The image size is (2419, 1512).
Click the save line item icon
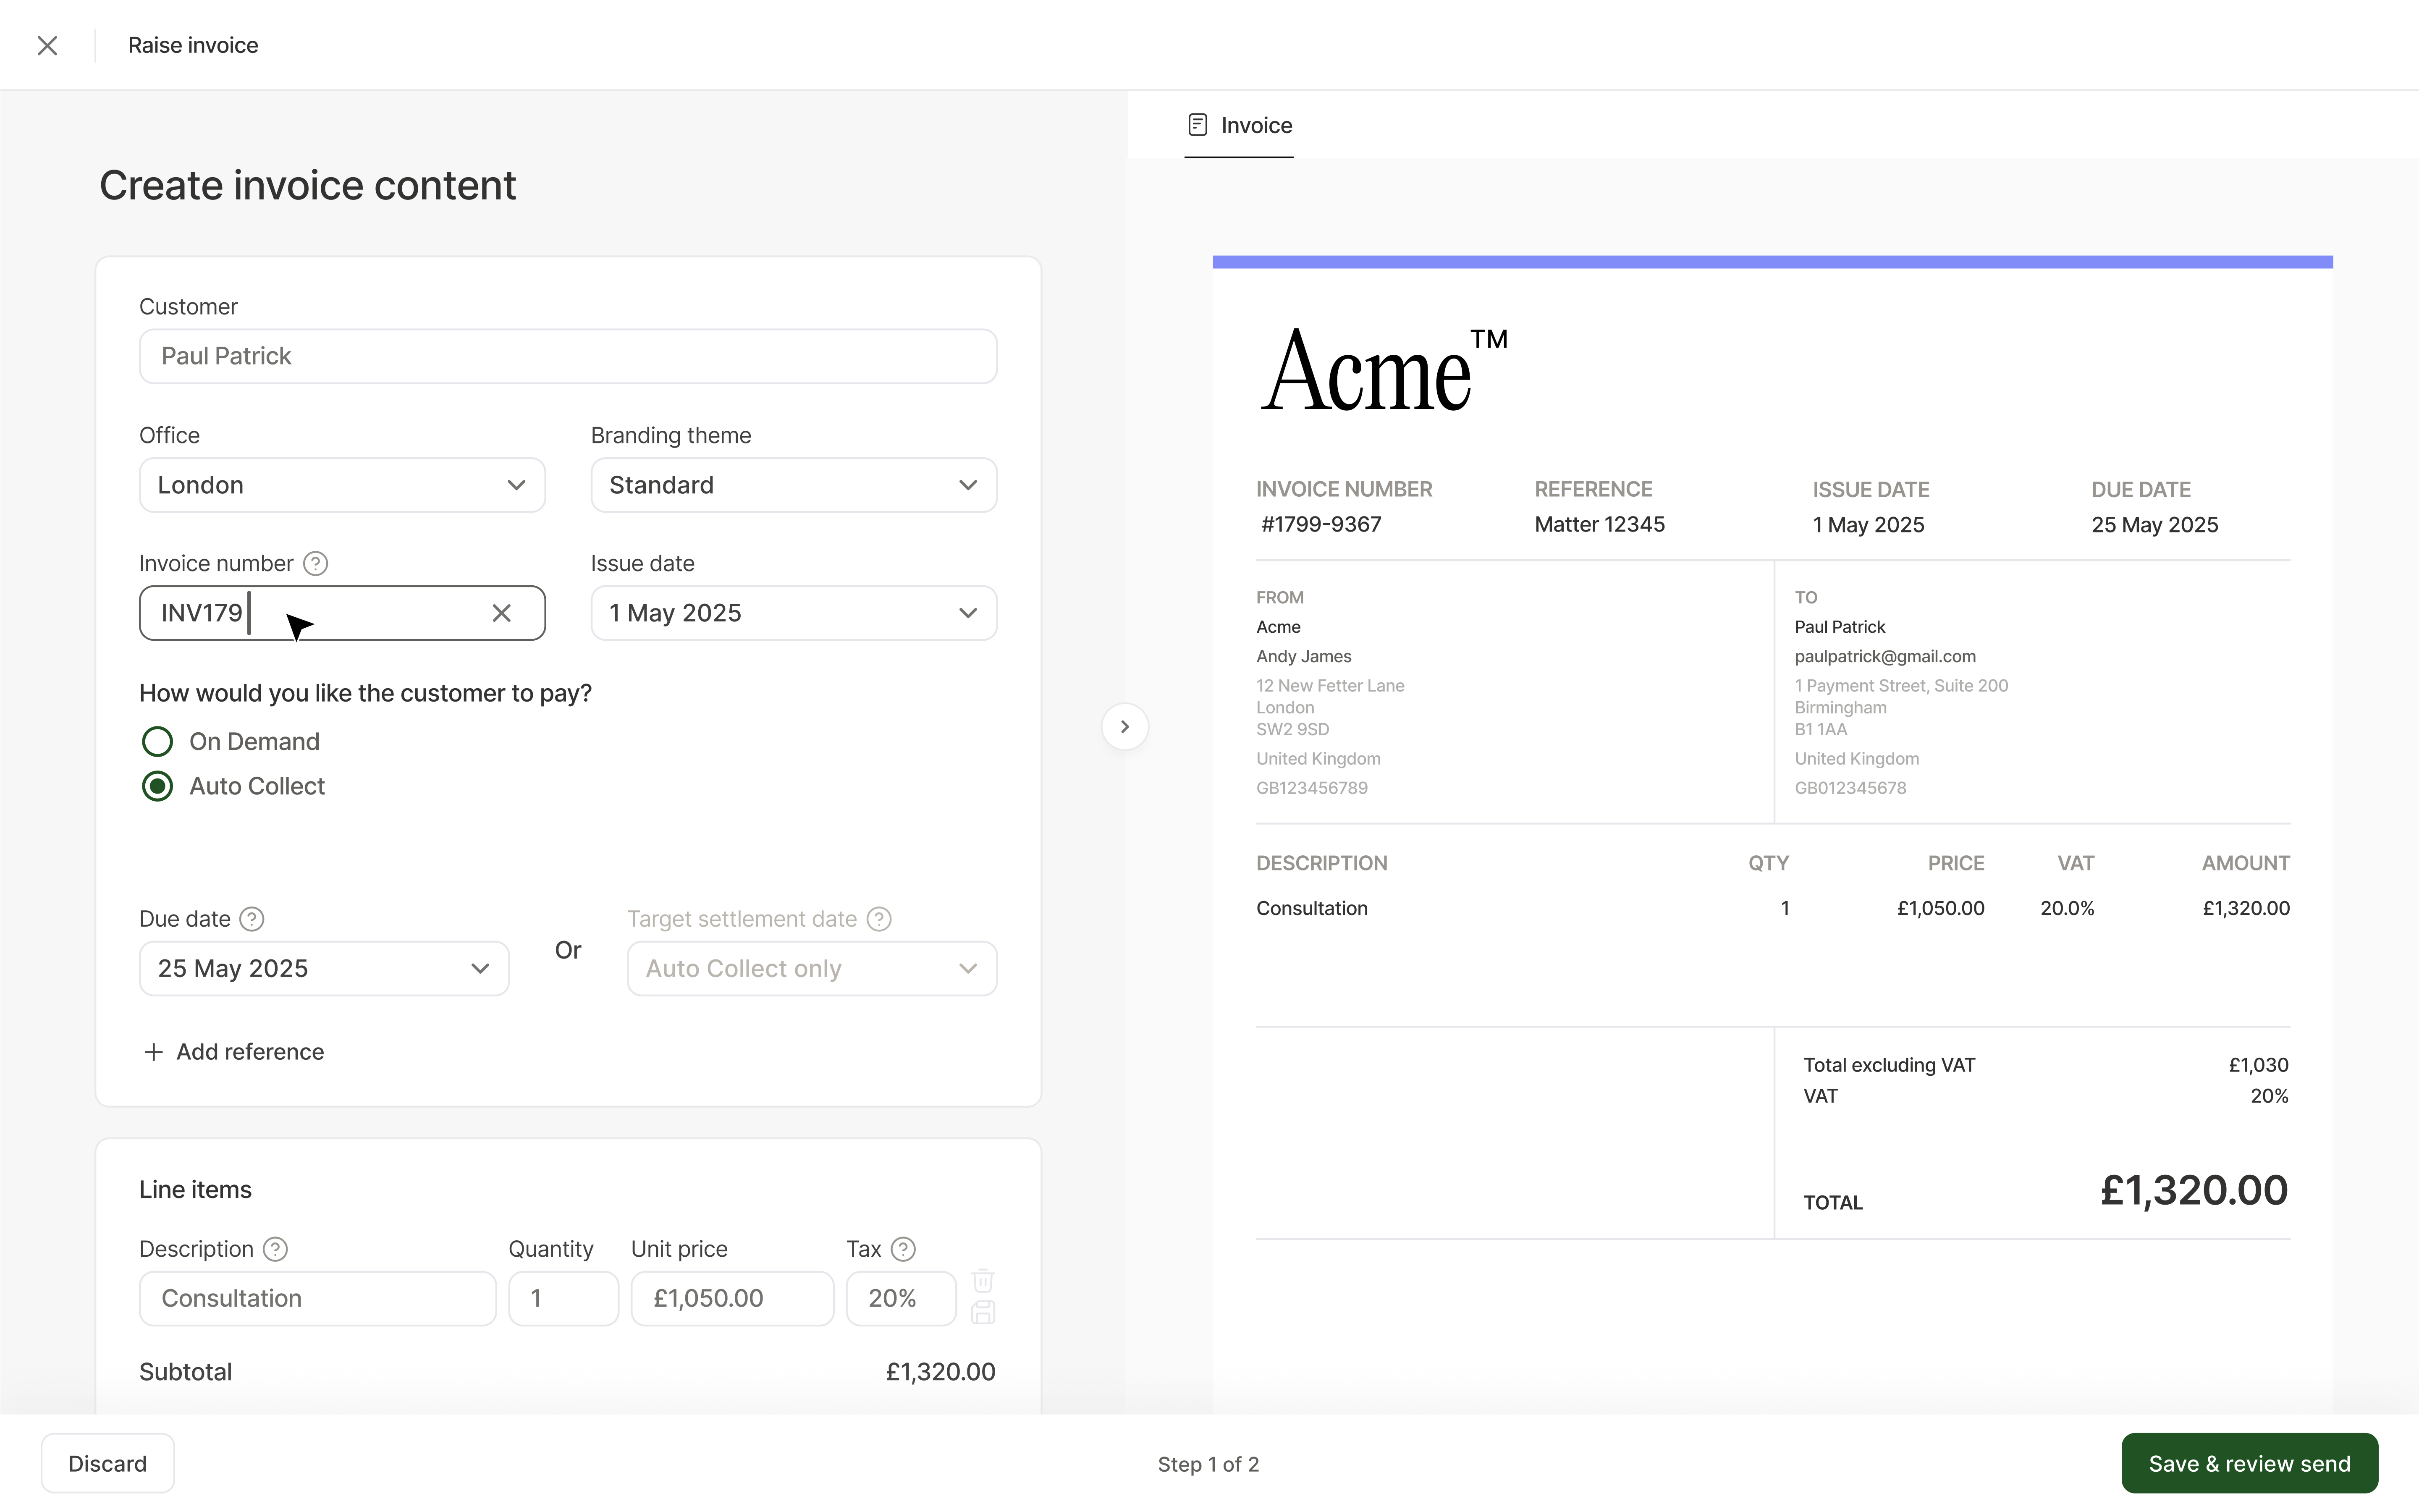click(x=982, y=1313)
